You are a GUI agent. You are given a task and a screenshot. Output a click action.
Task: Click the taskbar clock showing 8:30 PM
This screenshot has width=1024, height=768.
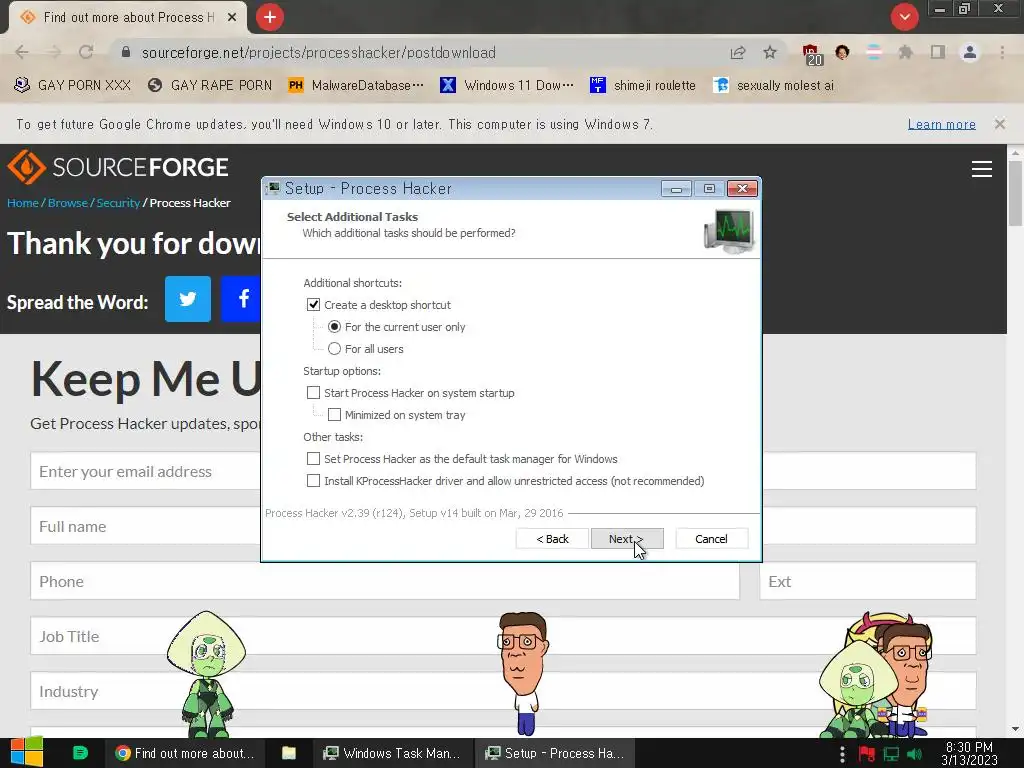pos(969,753)
